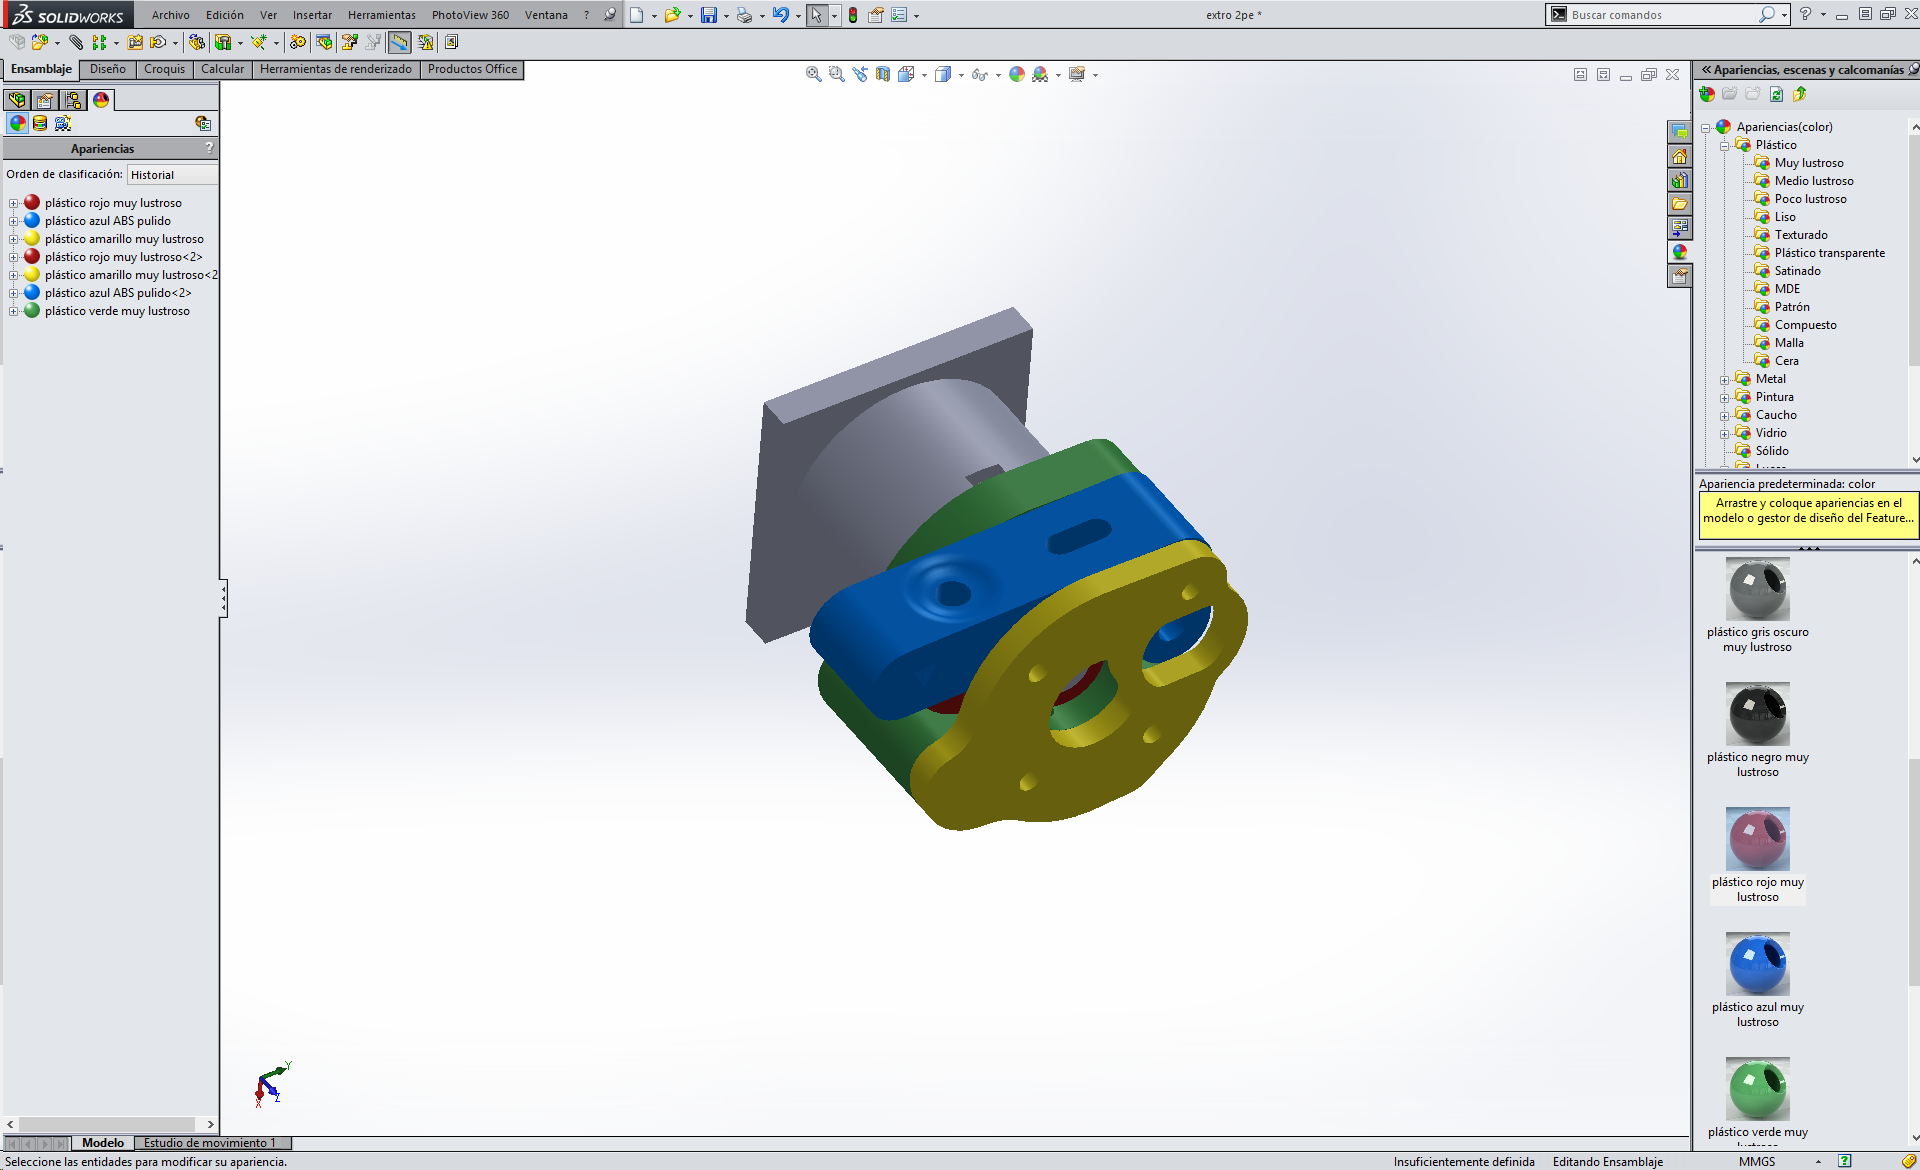Pick the plástico rojo muy lustroso swatch

(x=1758, y=840)
